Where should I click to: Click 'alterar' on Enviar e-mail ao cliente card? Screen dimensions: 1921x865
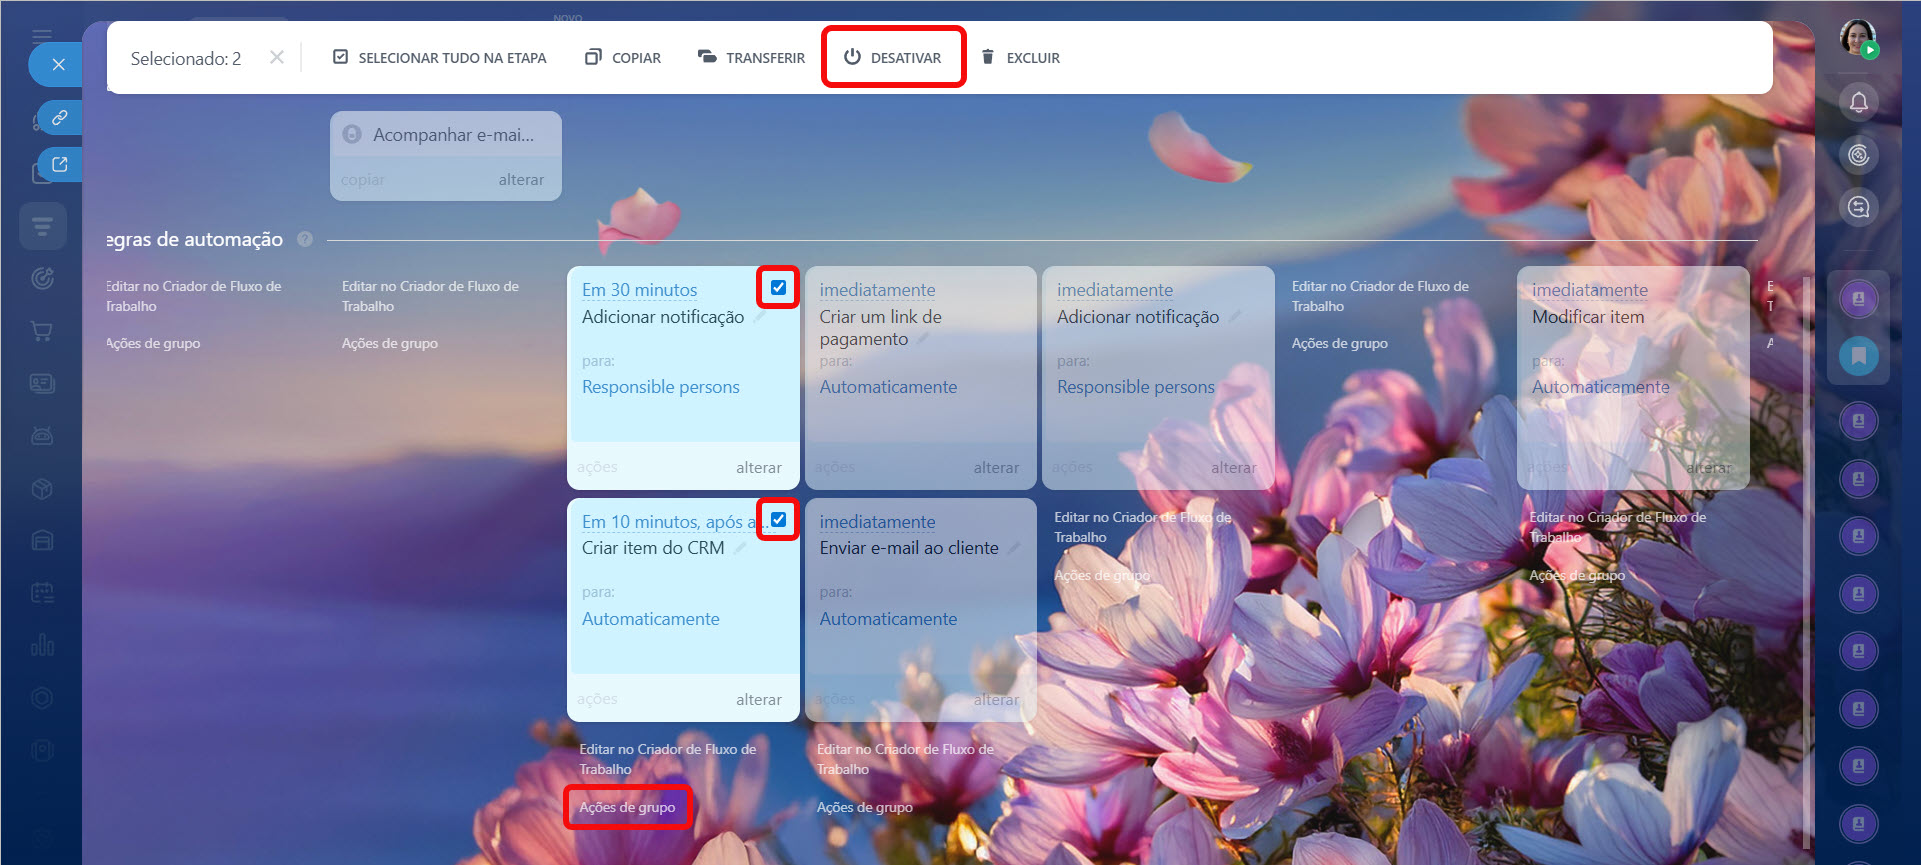[996, 700]
